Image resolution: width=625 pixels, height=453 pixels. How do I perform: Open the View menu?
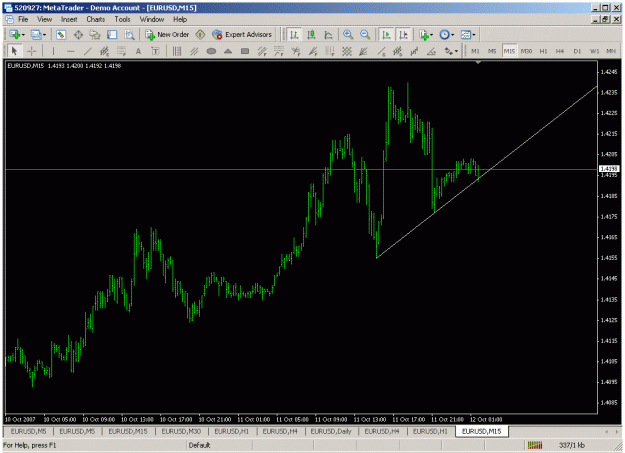(45, 19)
